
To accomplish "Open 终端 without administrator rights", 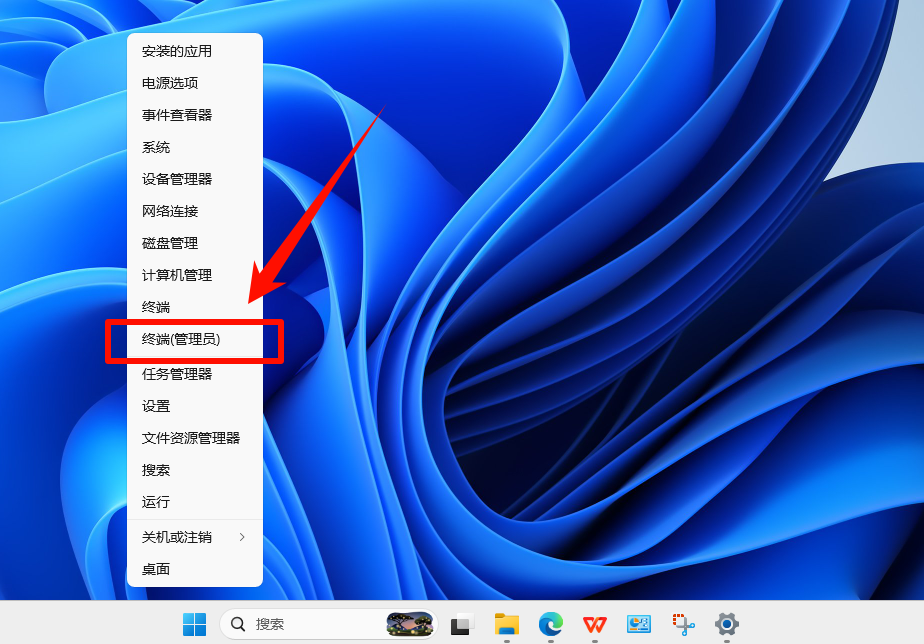I will (x=195, y=307).
